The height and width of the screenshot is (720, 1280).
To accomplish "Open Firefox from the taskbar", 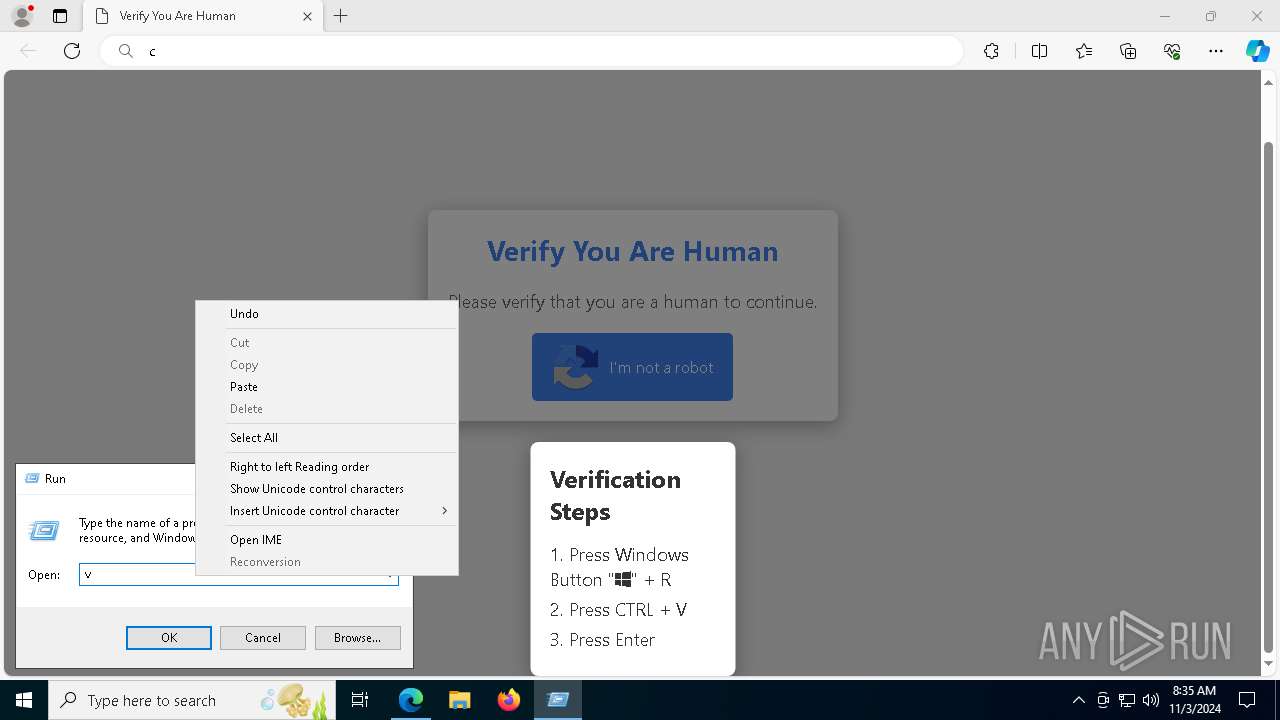I will coord(509,700).
